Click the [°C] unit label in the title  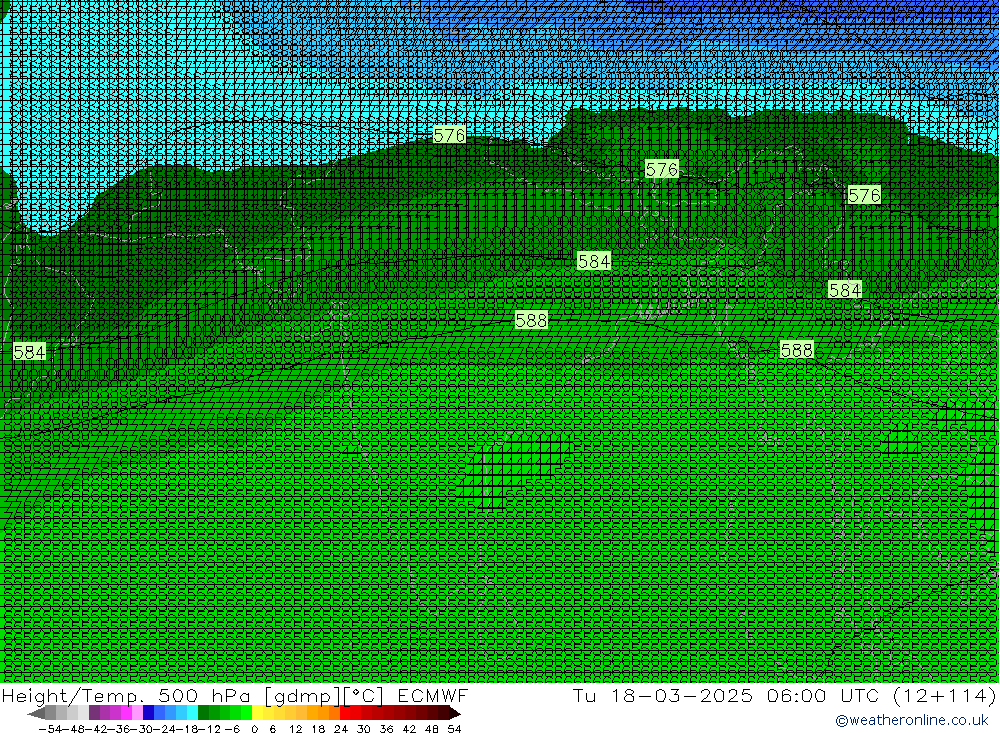click(364, 695)
